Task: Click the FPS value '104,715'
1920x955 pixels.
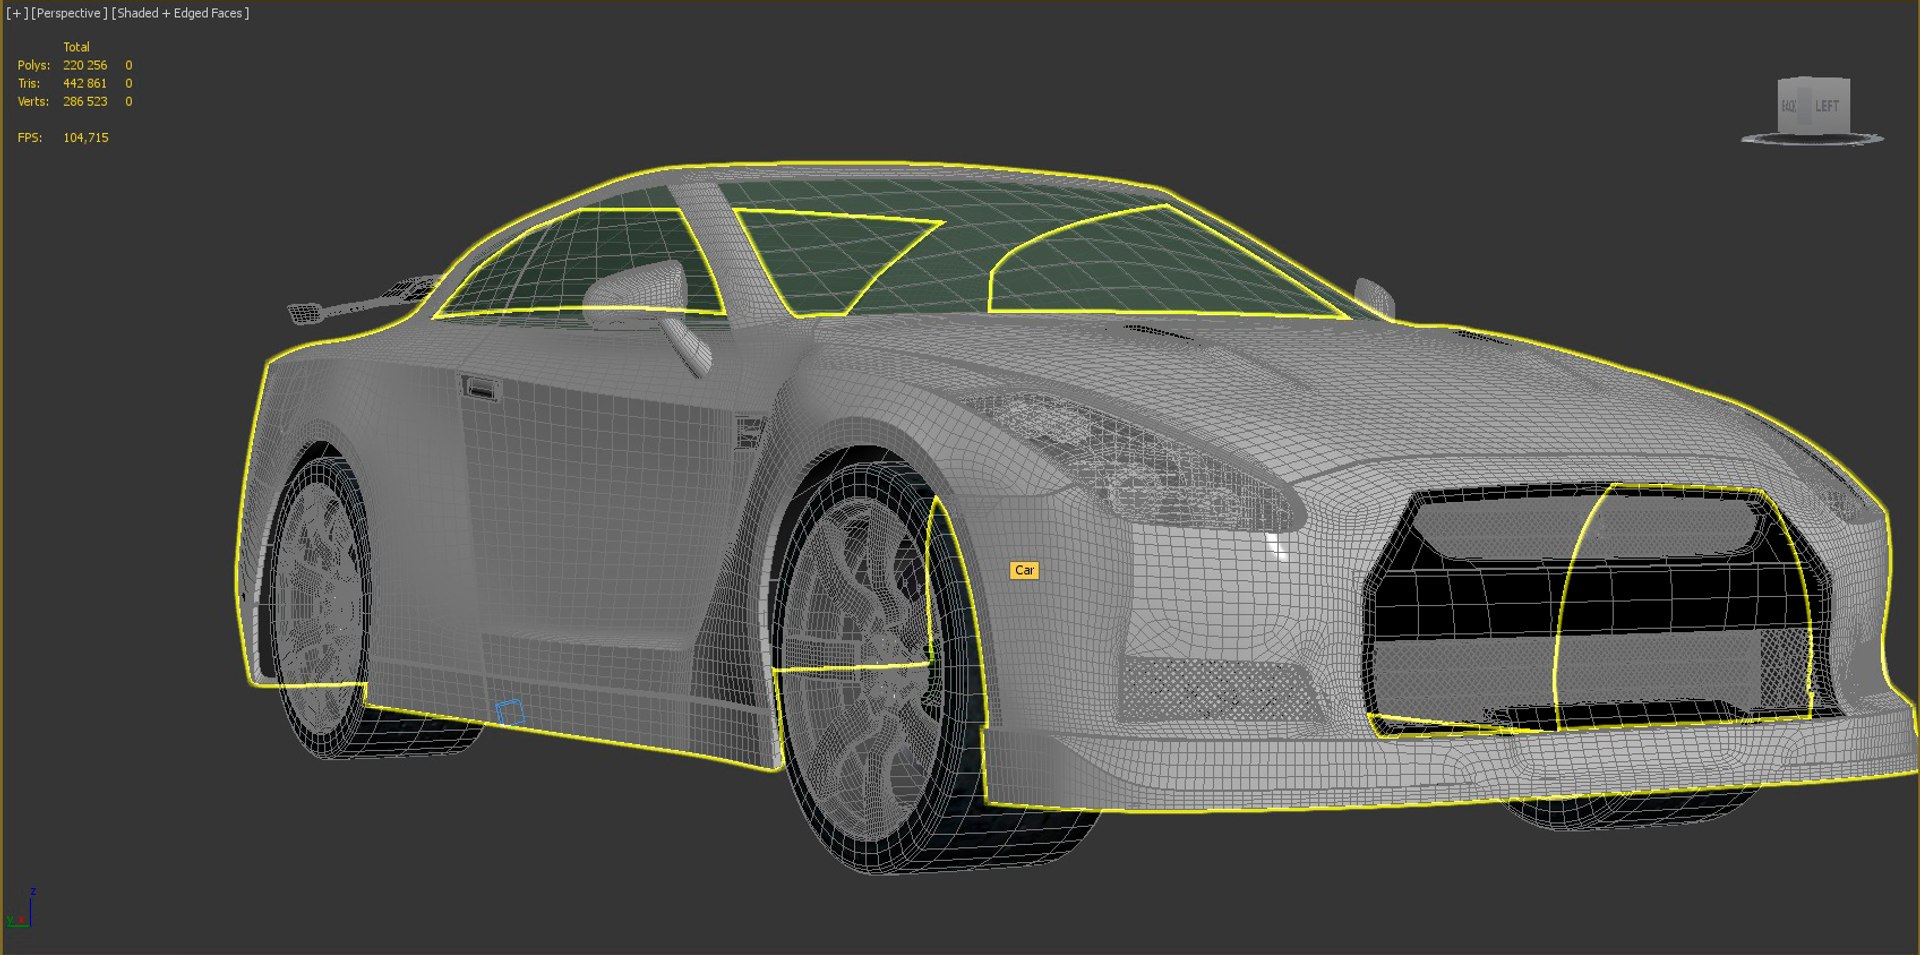Action: point(86,137)
